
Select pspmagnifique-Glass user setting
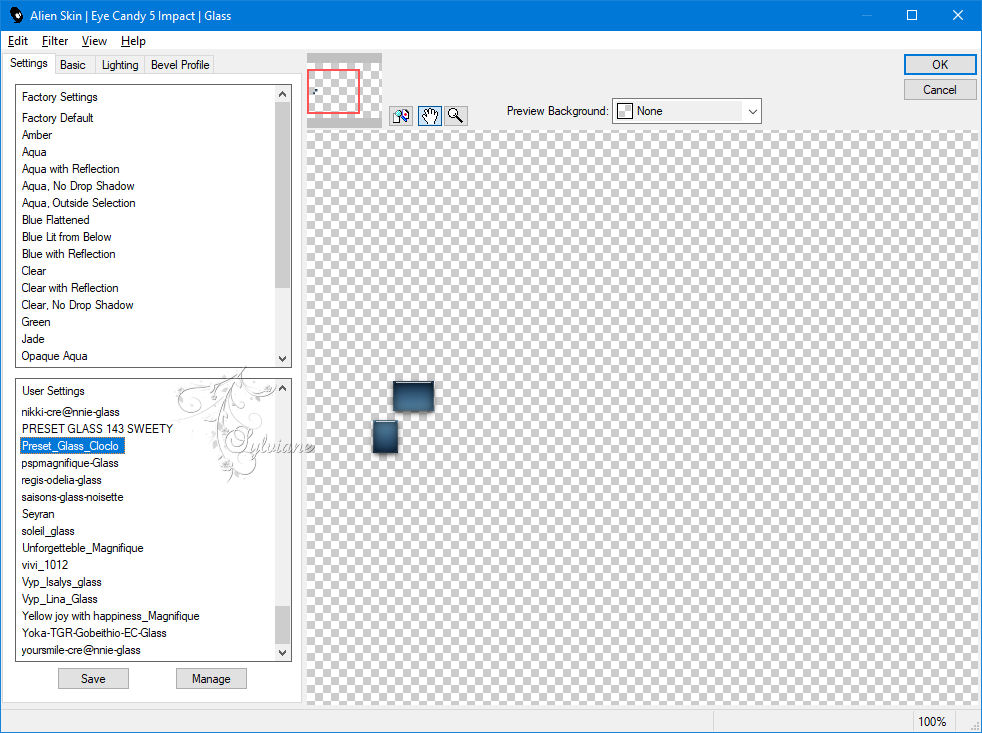point(70,462)
